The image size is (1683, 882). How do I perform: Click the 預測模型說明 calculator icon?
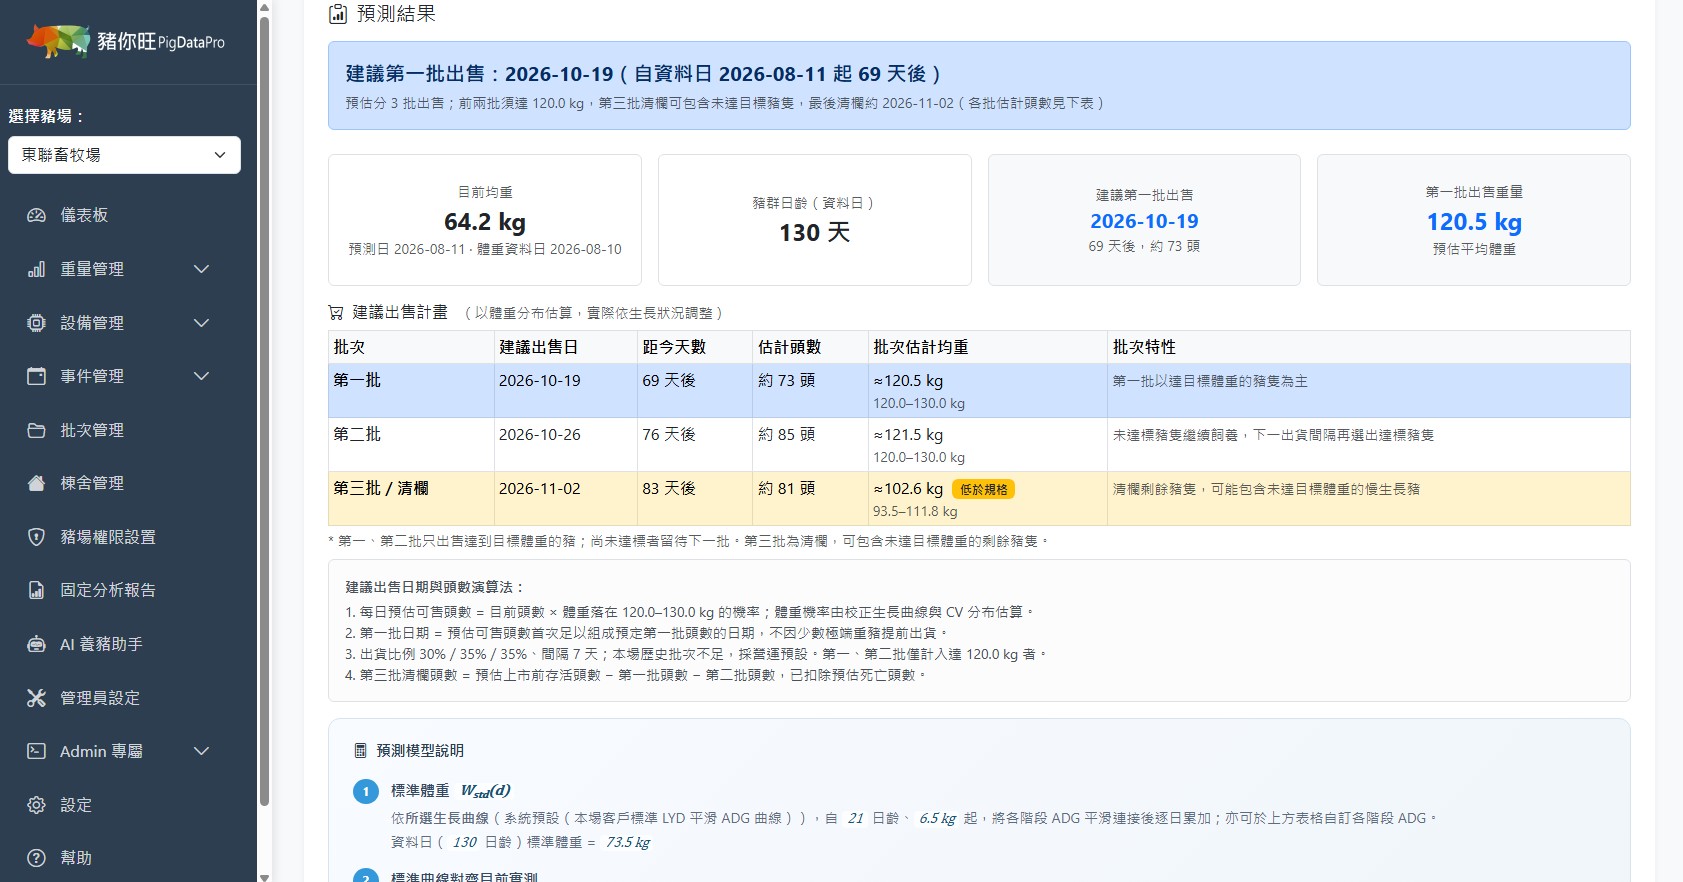[x=360, y=751]
